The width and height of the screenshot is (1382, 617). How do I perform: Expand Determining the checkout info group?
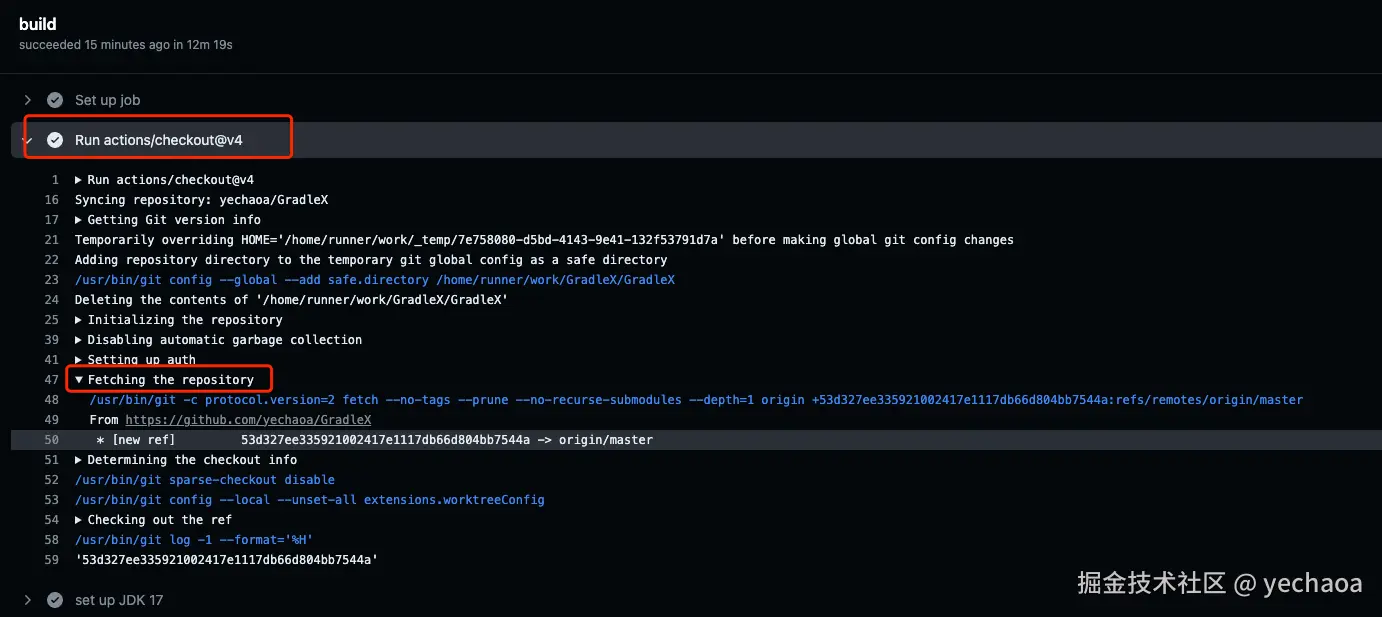click(x=79, y=460)
